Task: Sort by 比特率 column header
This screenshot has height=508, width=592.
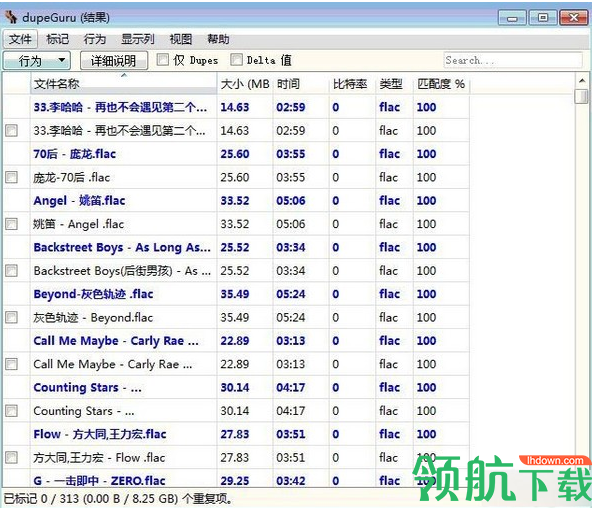Action: coord(352,83)
